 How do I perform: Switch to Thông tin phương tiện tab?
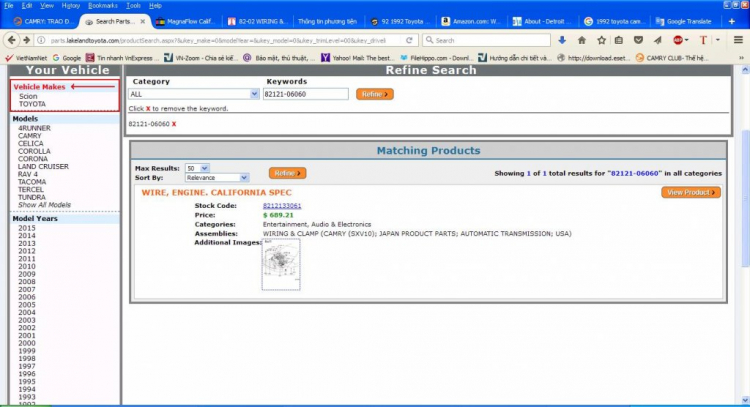pyautogui.click(x=328, y=22)
